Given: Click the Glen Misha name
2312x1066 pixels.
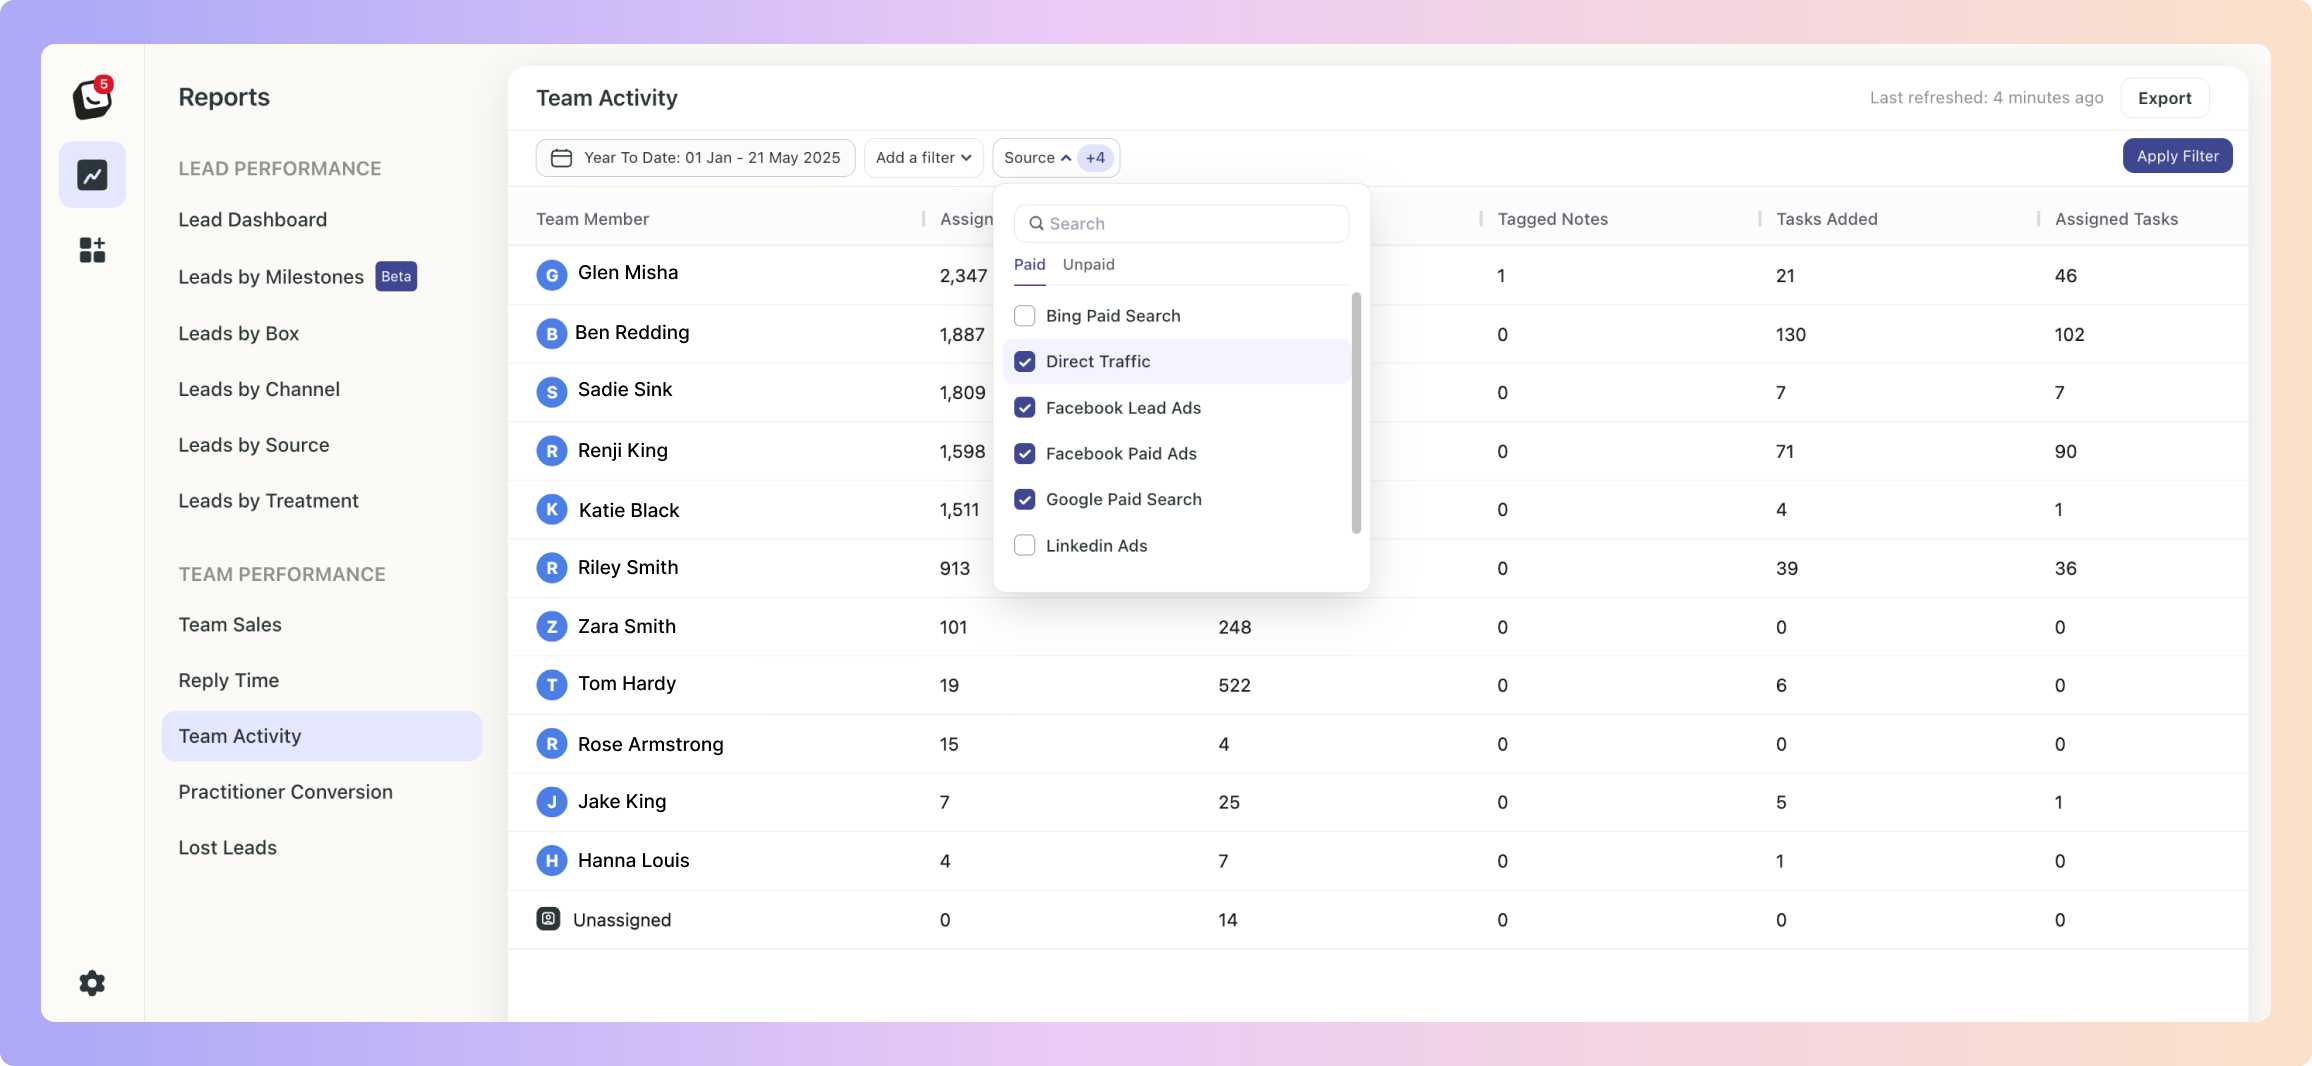Looking at the screenshot, I should pos(628,273).
